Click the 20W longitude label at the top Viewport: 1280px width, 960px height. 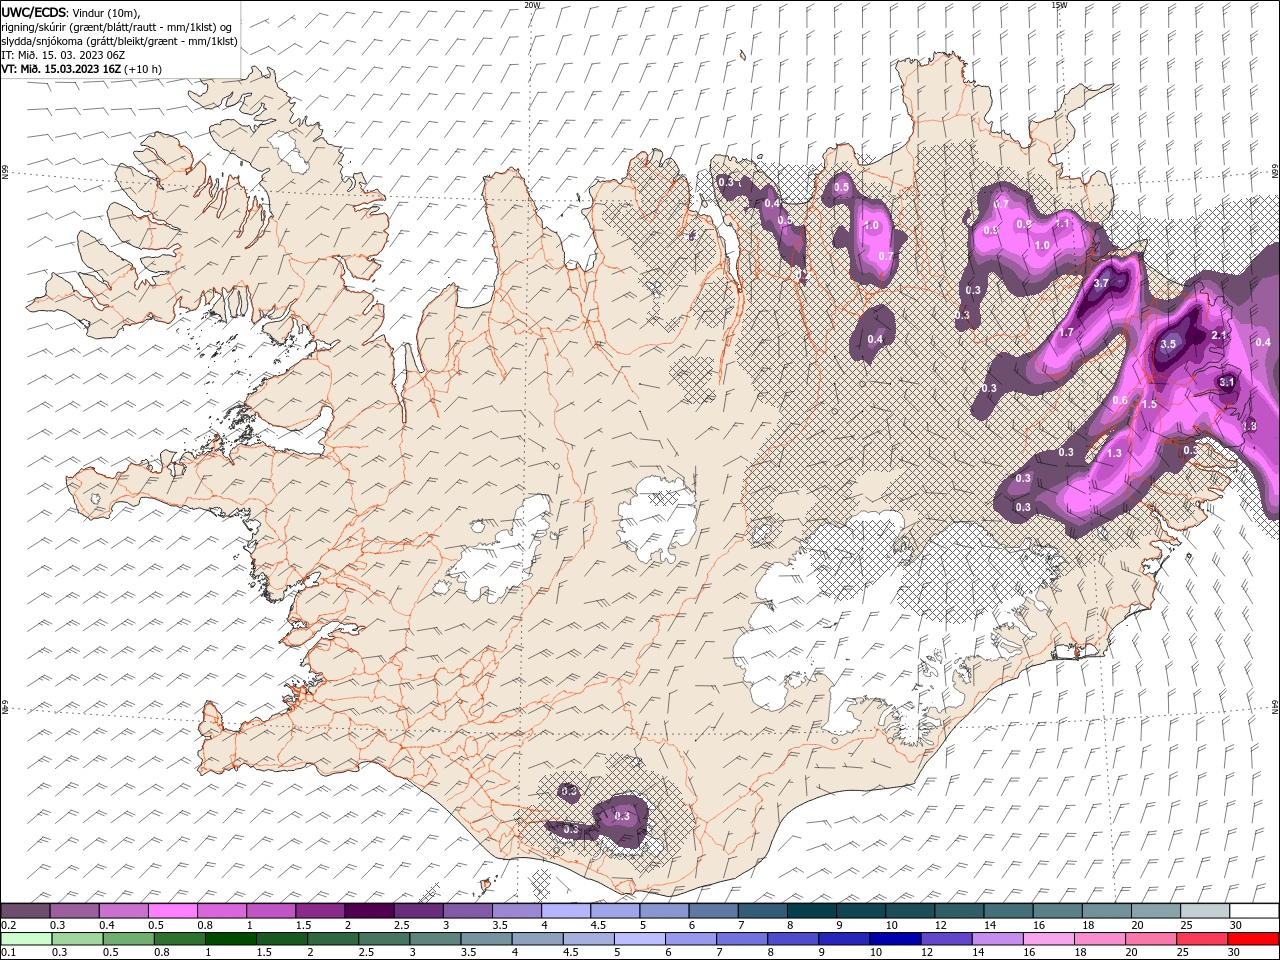pyautogui.click(x=532, y=5)
